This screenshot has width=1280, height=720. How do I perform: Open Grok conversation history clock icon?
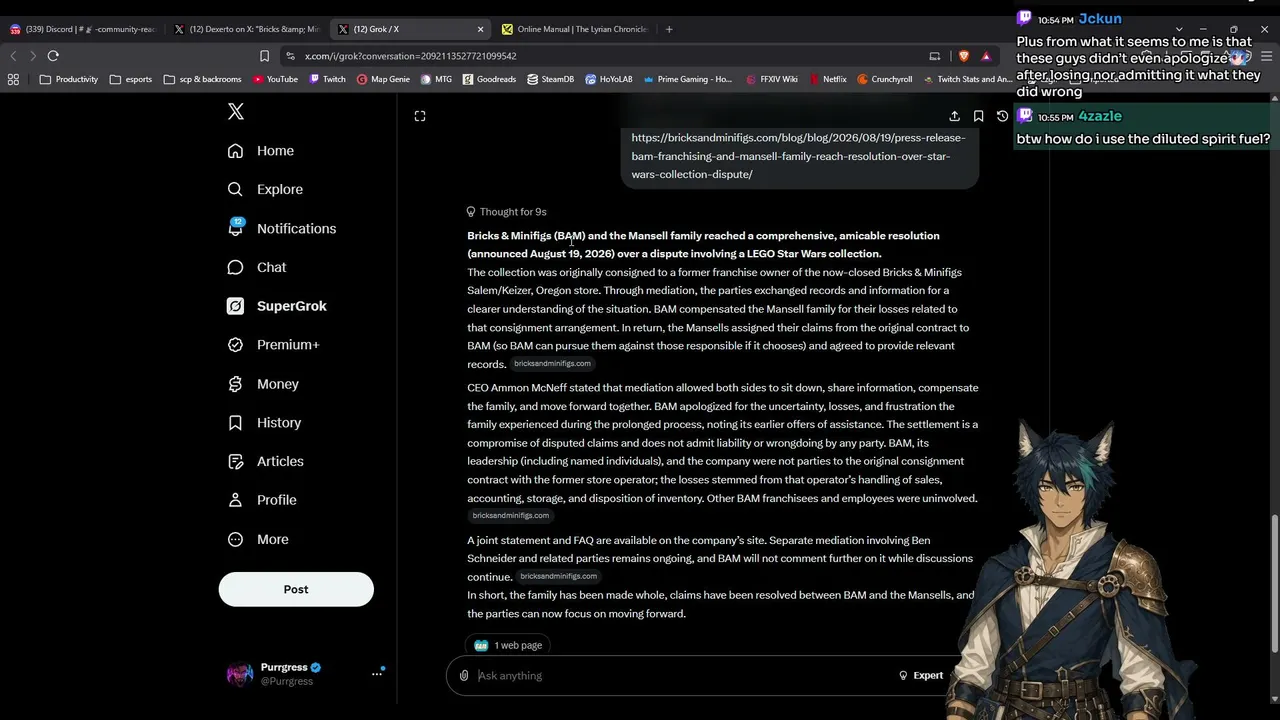[x=1002, y=116]
